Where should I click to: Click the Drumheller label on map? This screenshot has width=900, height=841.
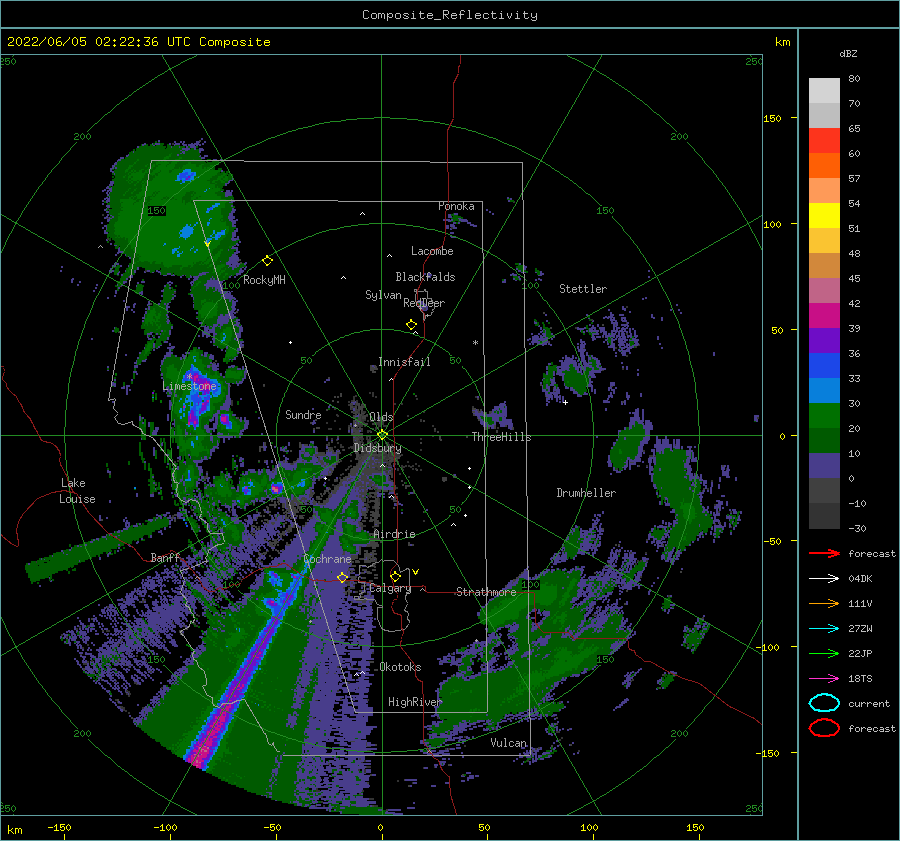586,493
